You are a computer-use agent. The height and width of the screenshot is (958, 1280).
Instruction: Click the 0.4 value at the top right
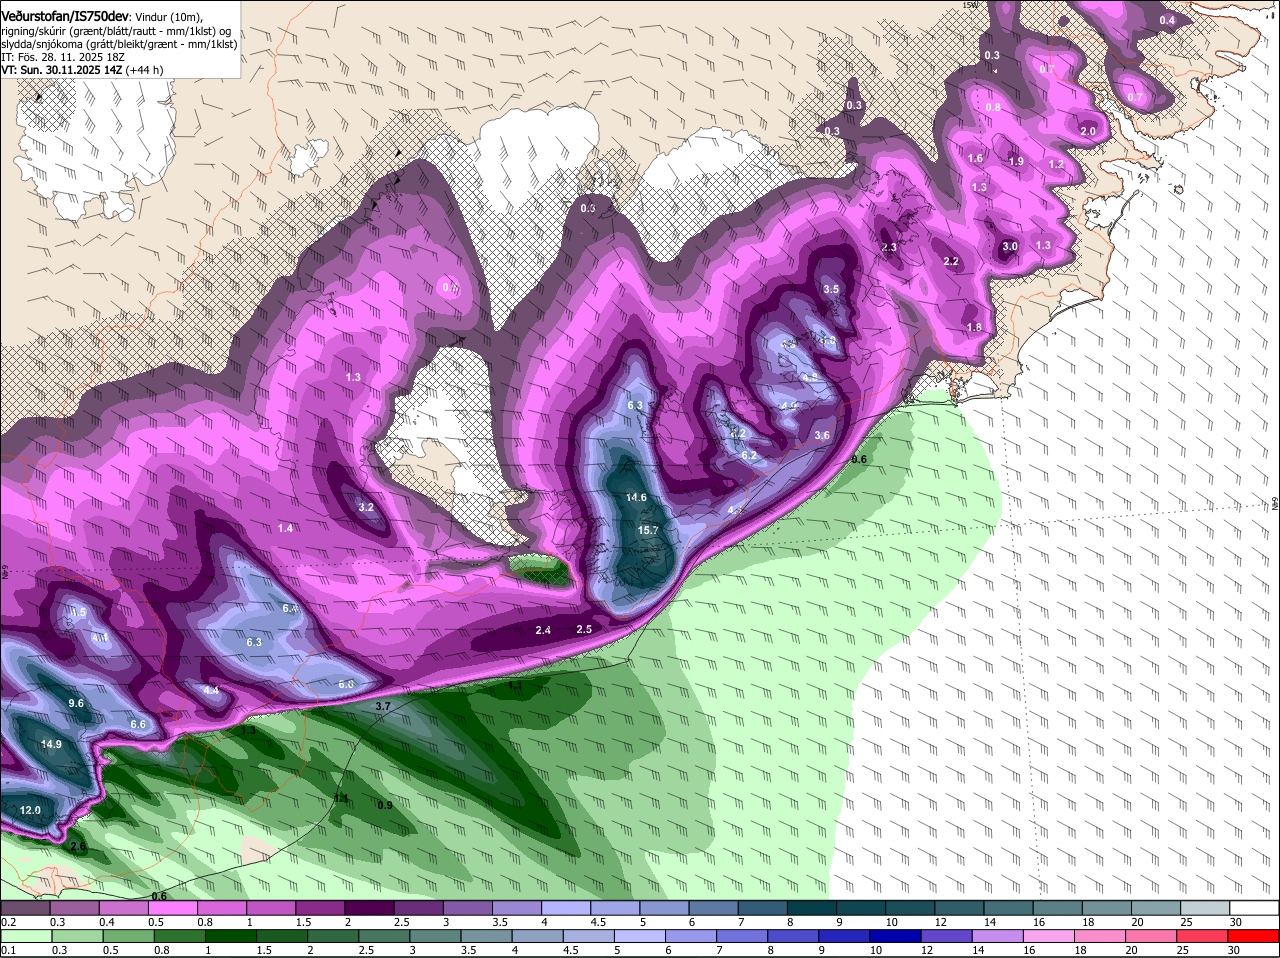click(1167, 21)
